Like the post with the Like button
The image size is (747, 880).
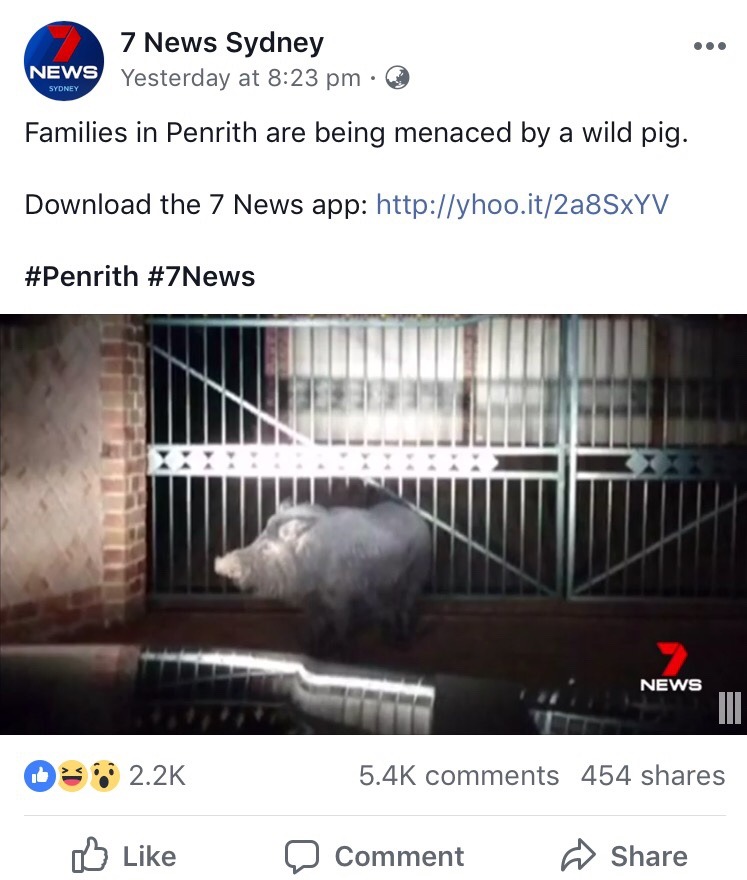124,856
